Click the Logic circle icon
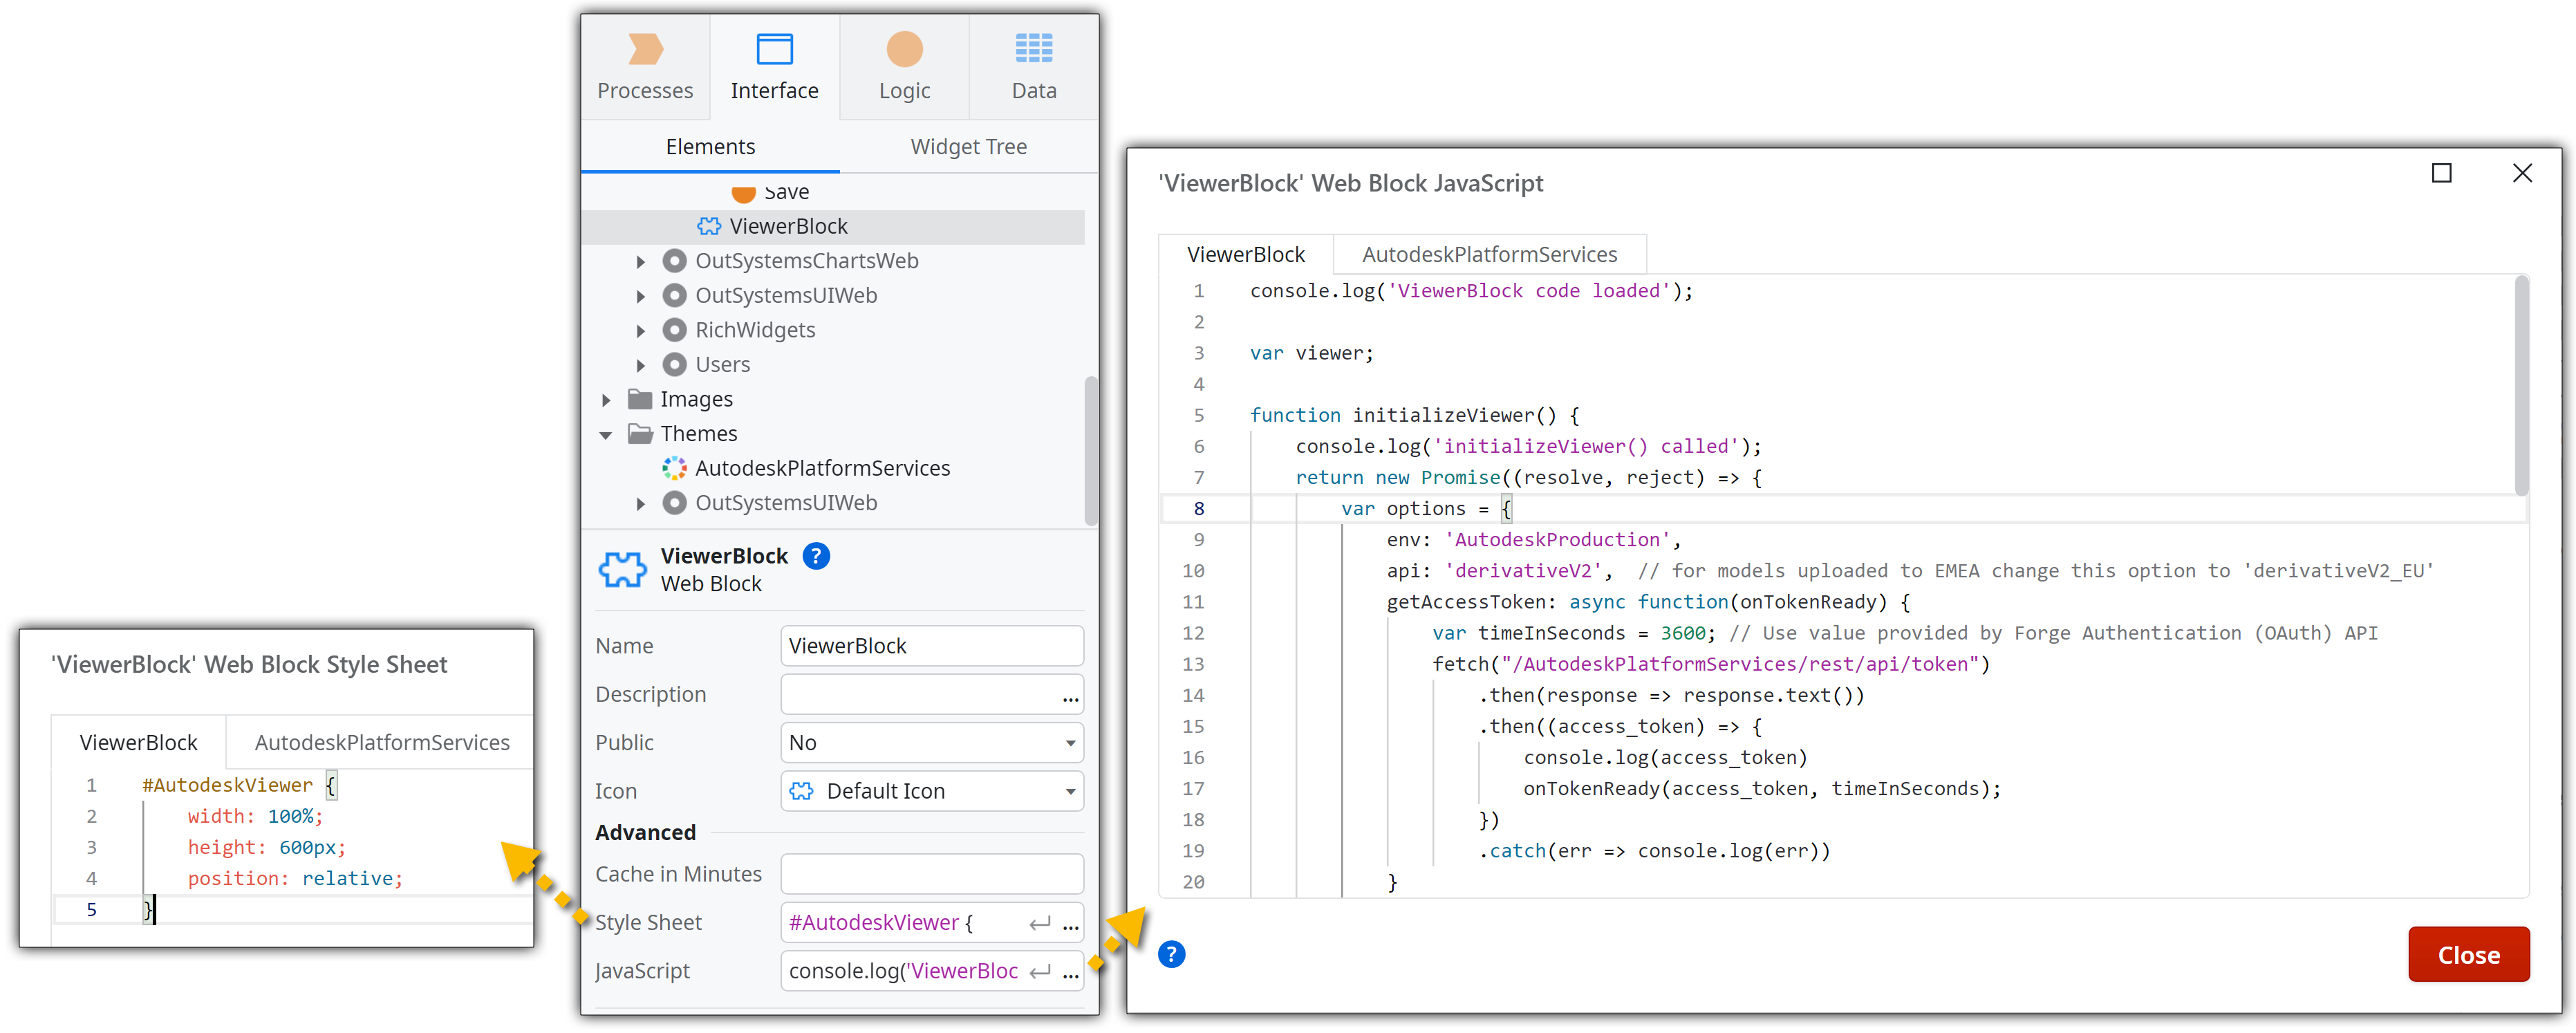This screenshot has height=1033, width=2576. pyautogui.click(x=904, y=48)
